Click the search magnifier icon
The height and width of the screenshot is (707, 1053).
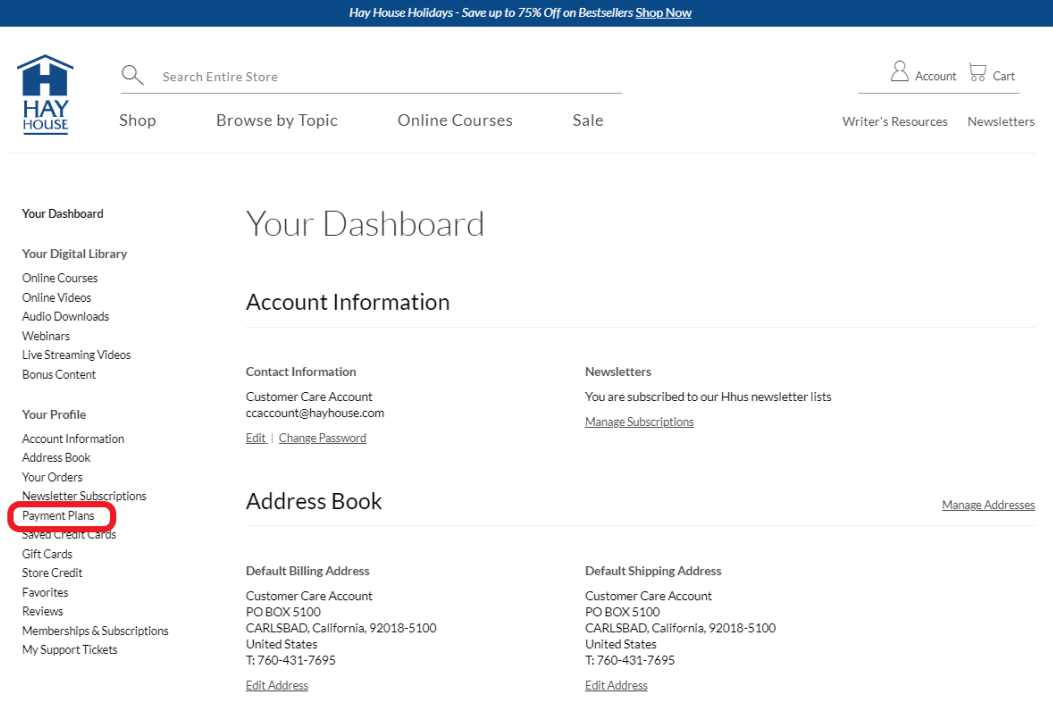(x=132, y=75)
